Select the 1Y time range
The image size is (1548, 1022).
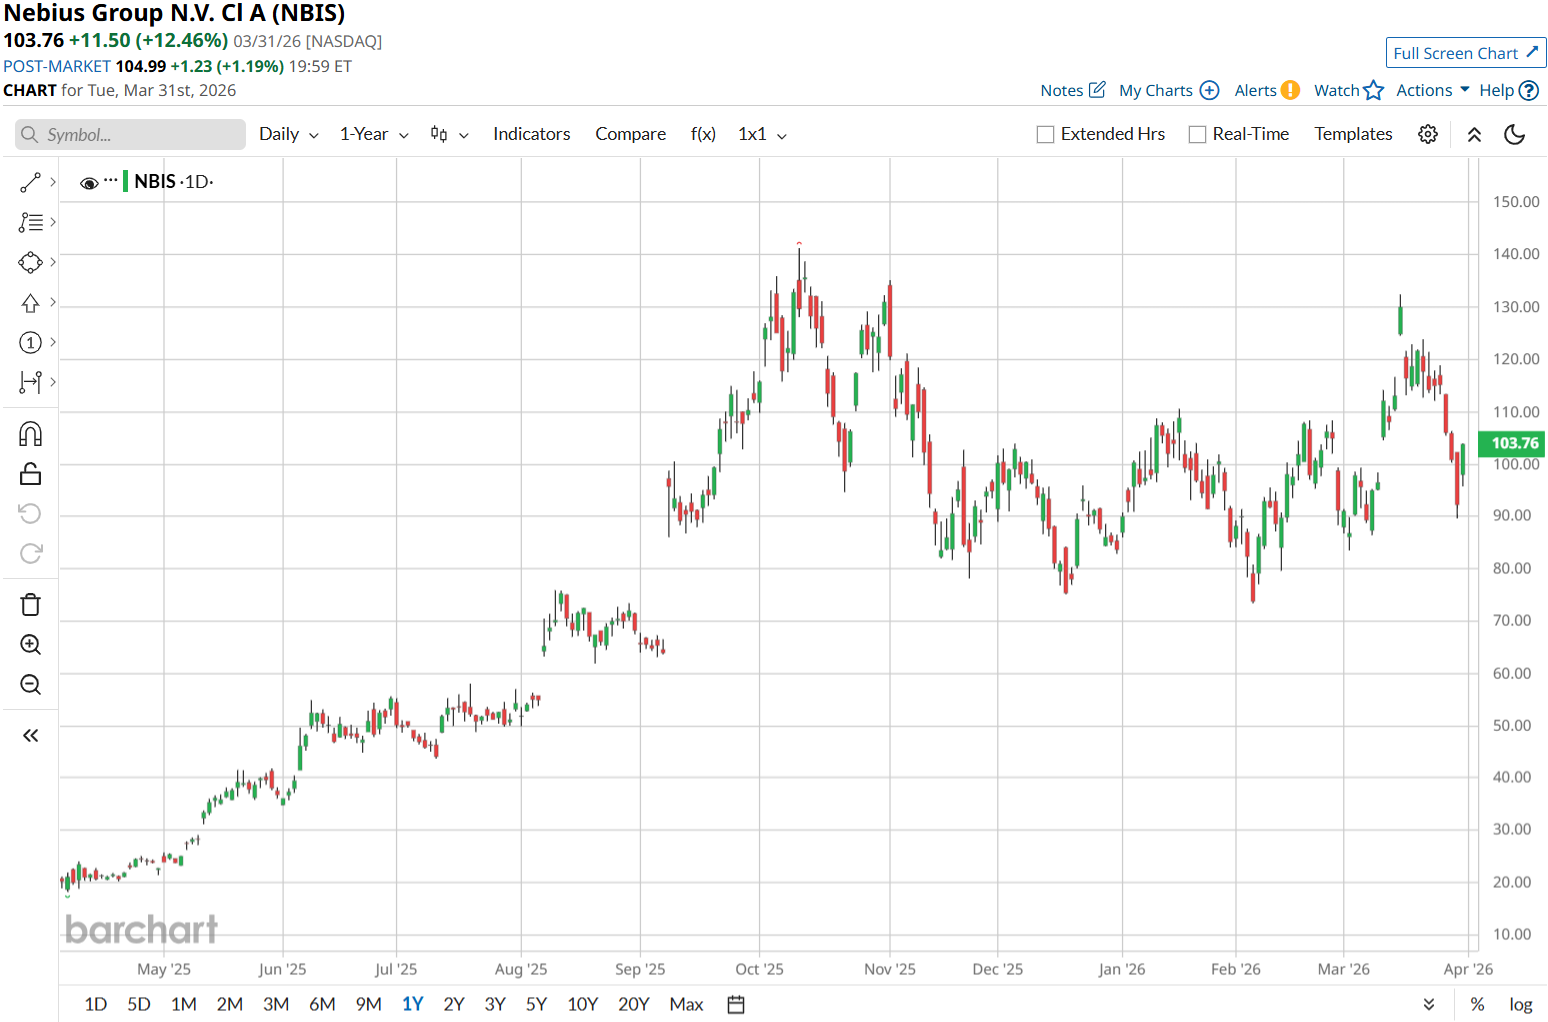click(x=413, y=1004)
